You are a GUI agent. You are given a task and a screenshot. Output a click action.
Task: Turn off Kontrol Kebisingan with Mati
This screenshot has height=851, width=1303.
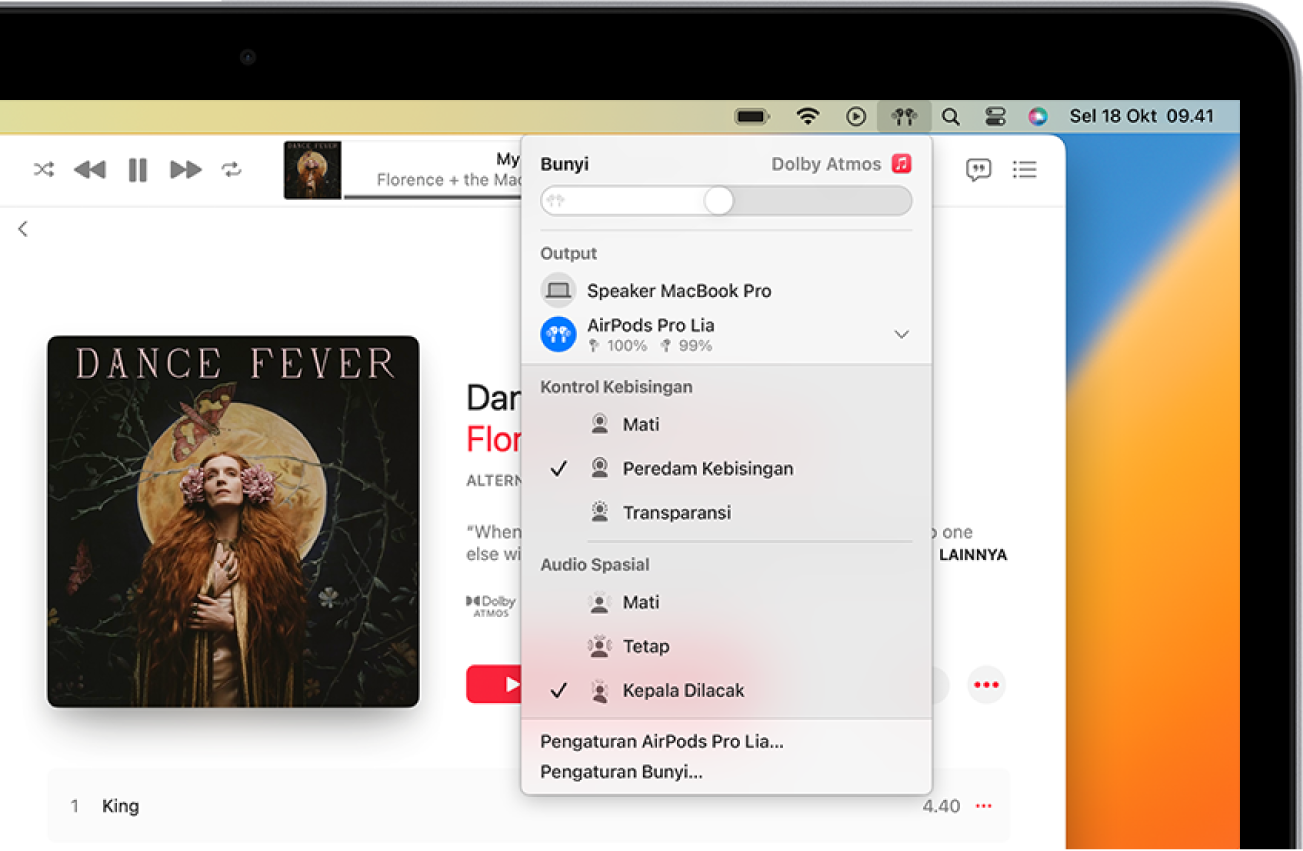tap(641, 424)
